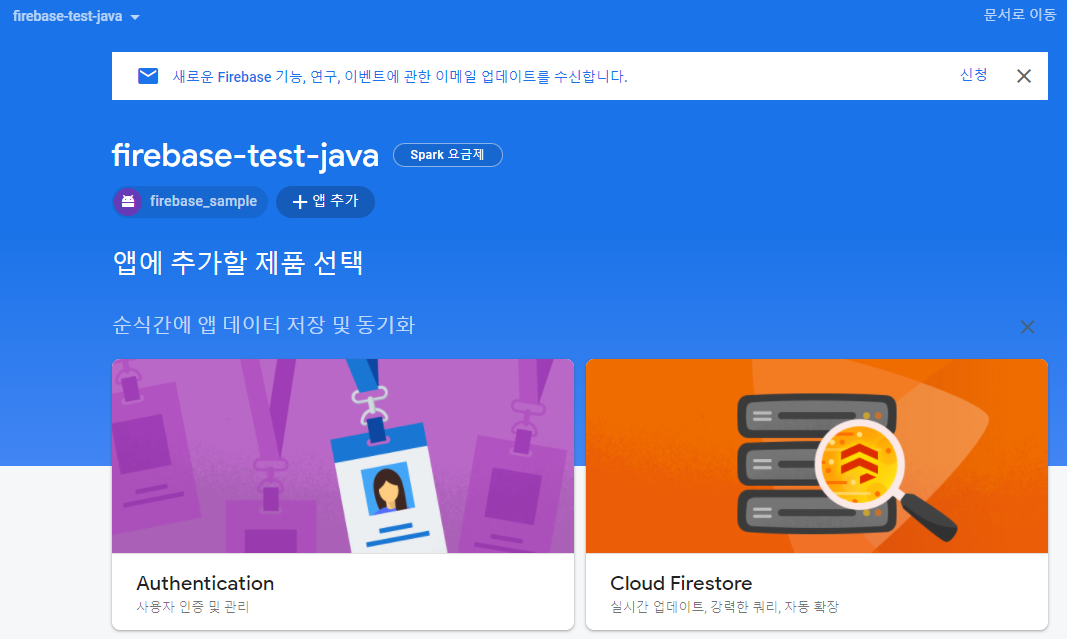The width and height of the screenshot is (1067, 639).
Task: Click the 앱에 추가할 제품 선택 heading
Action: [238, 263]
